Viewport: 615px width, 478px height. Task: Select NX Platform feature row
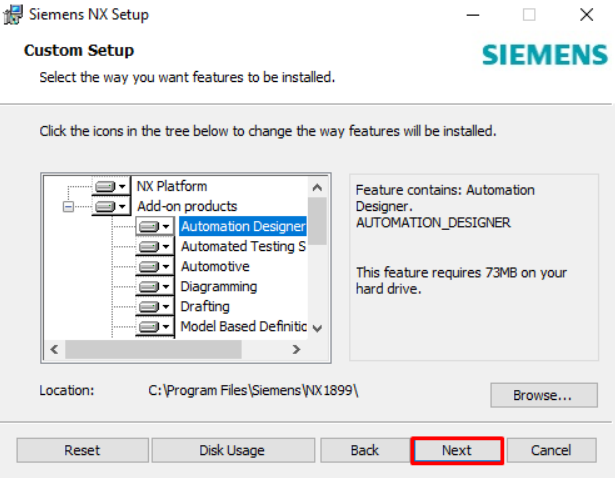coord(172,186)
